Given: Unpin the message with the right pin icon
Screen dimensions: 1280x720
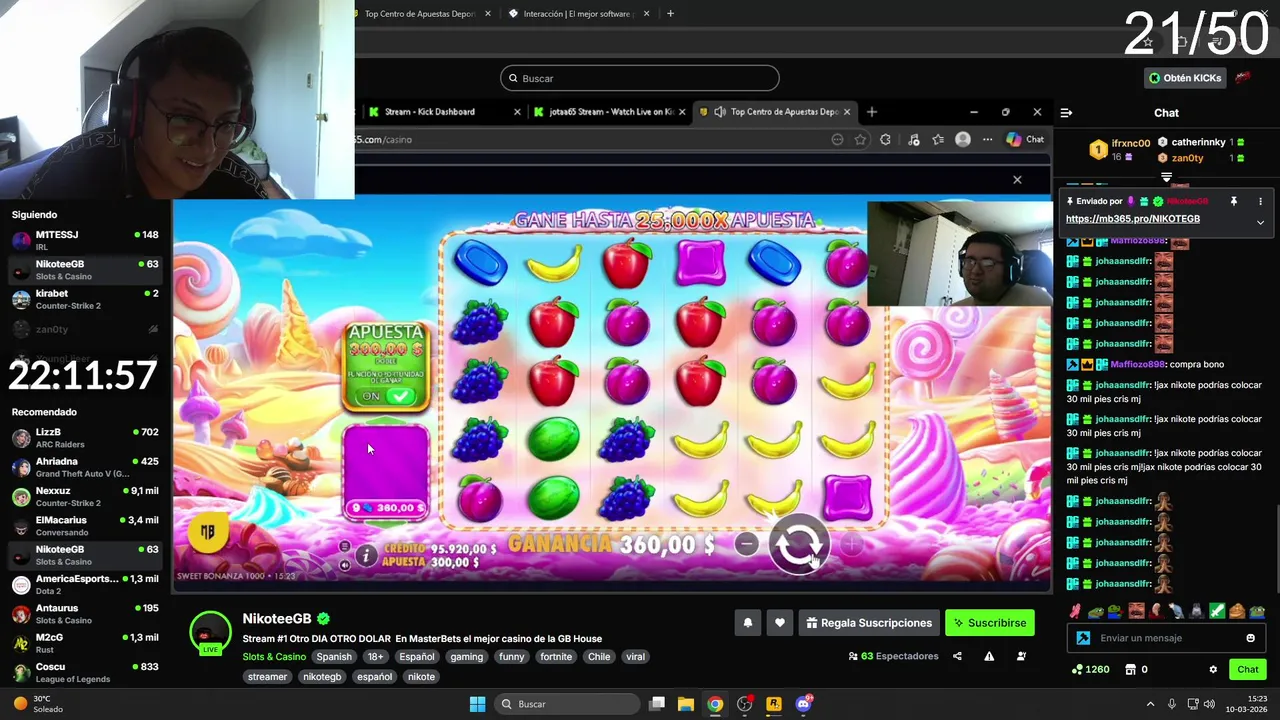Looking at the screenshot, I should pyautogui.click(x=1234, y=201).
